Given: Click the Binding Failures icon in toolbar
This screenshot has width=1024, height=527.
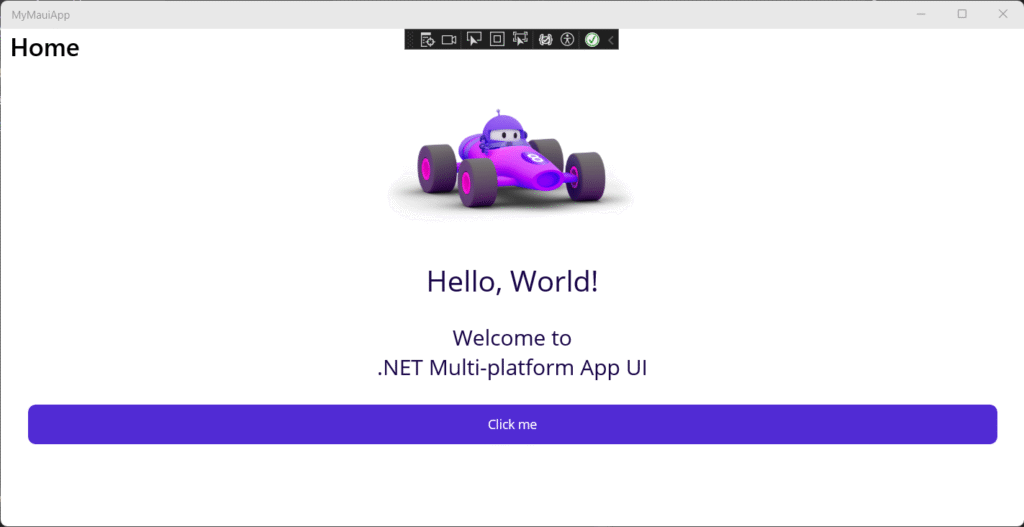Looking at the screenshot, I should pyautogui.click(x=545, y=40).
